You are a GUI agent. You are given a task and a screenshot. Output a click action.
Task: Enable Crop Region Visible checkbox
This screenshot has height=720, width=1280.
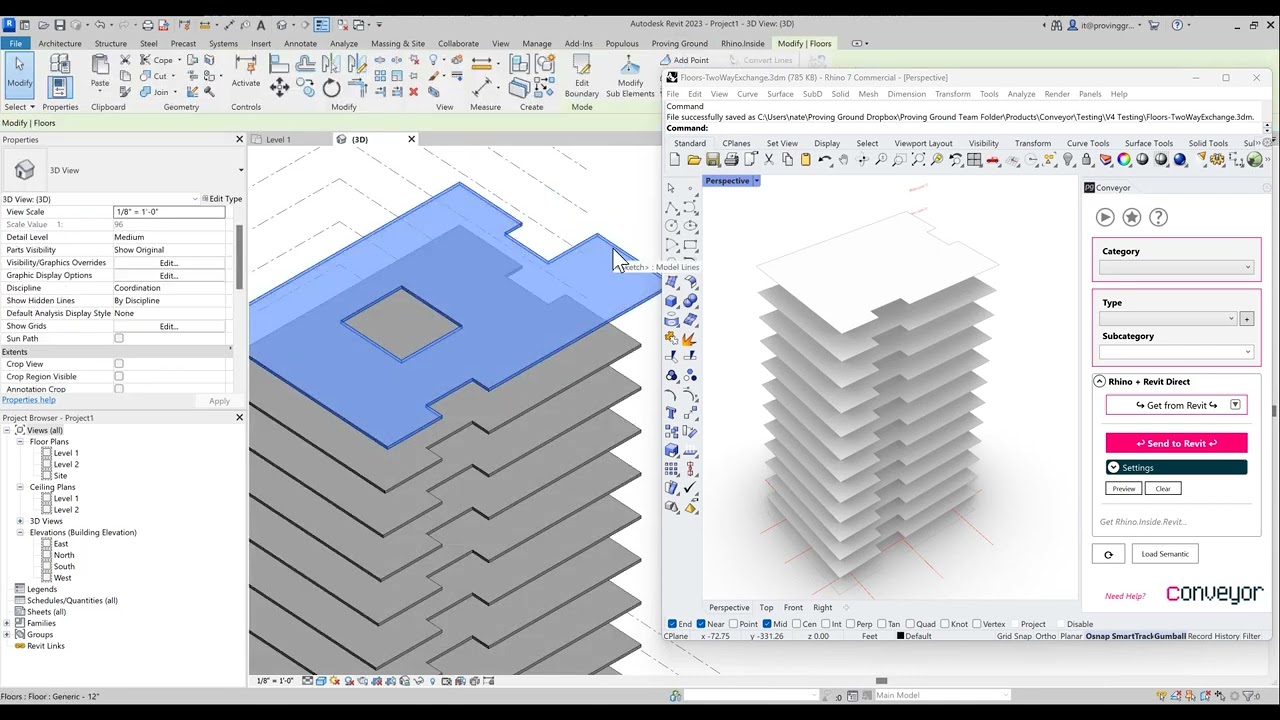click(x=119, y=377)
